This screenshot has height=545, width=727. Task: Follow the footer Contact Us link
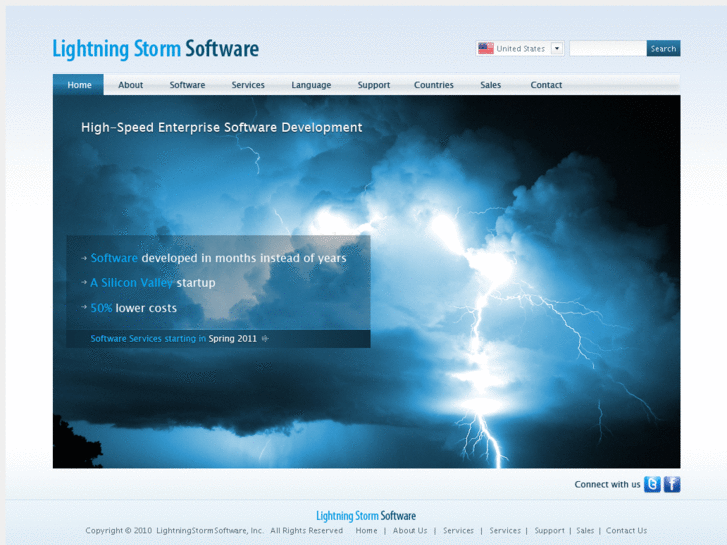[x=626, y=530]
